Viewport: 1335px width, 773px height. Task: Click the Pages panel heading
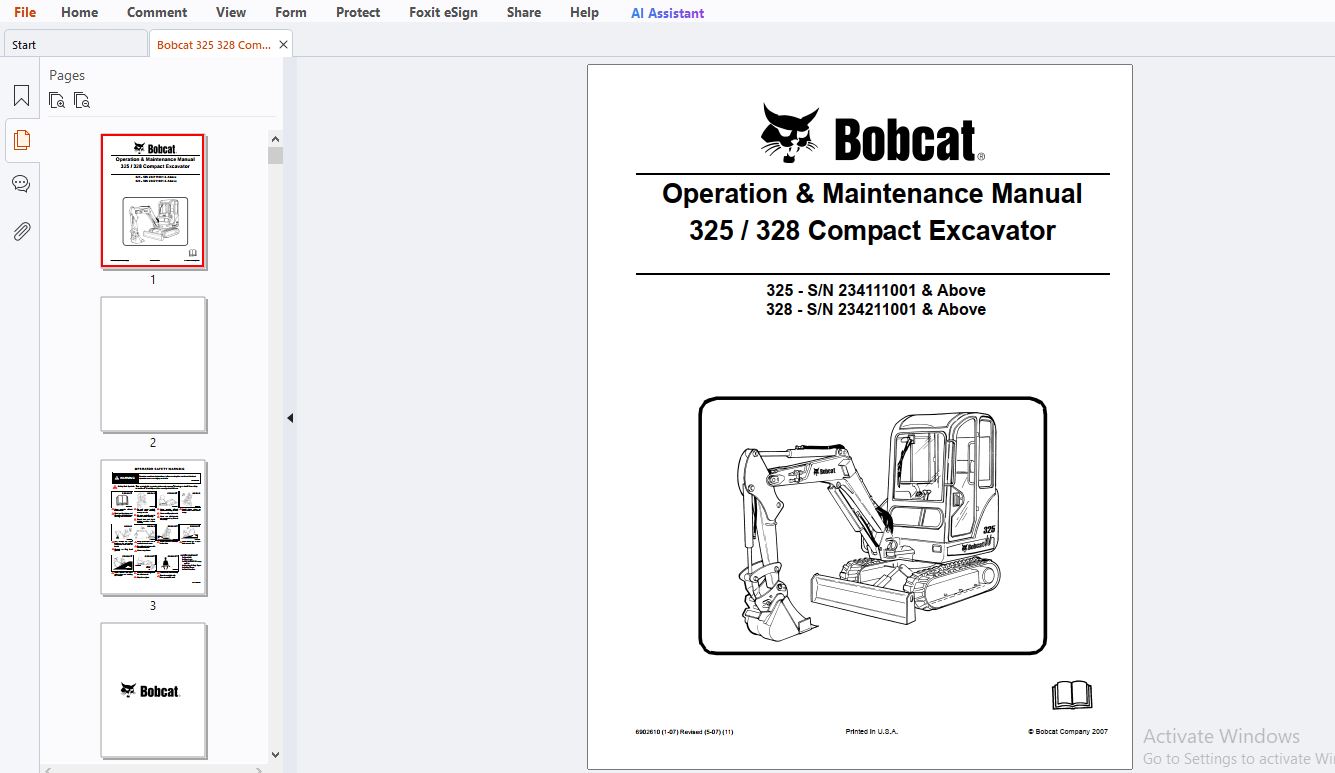[67, 75]
